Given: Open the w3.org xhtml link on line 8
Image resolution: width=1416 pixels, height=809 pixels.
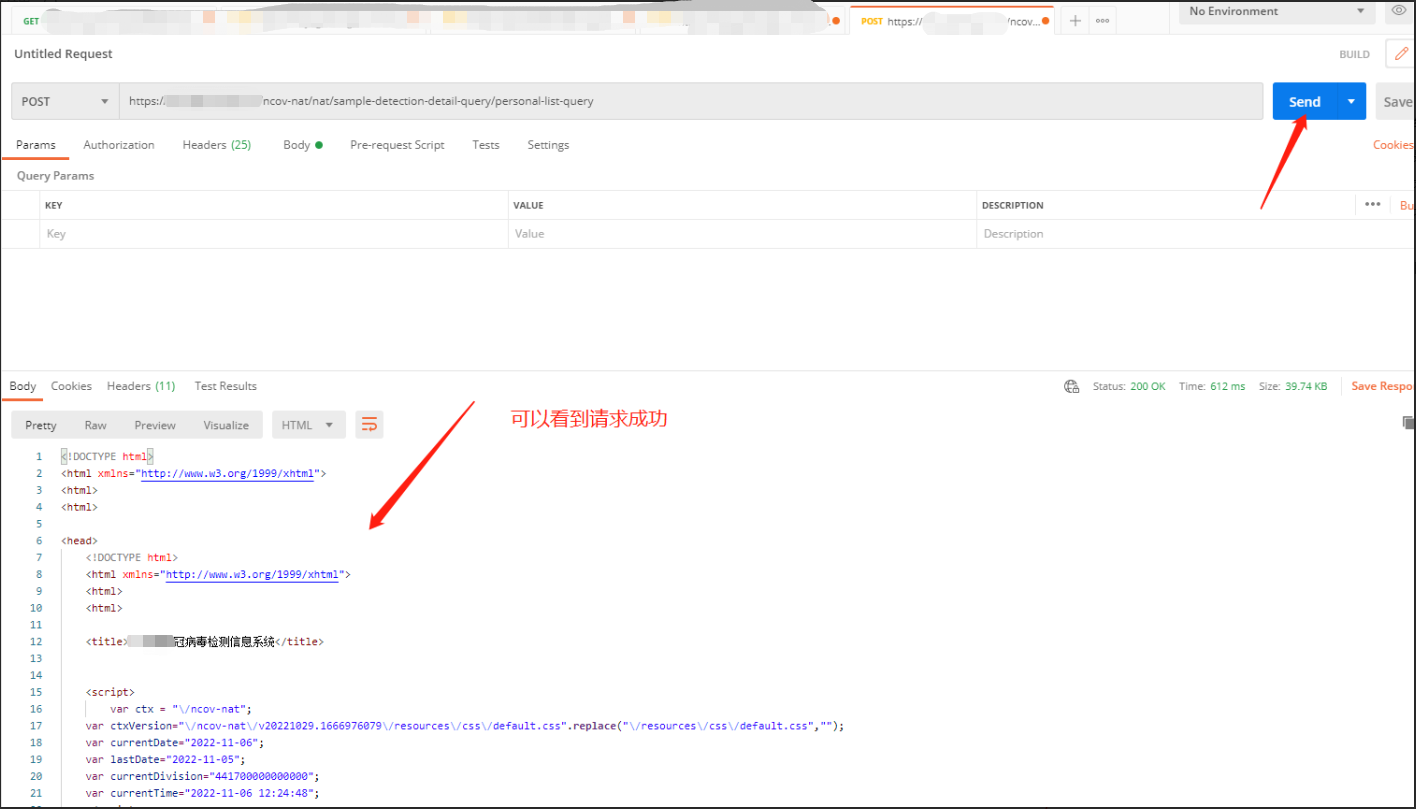Looking at the screenshot, I should click(x=252, y=574).
